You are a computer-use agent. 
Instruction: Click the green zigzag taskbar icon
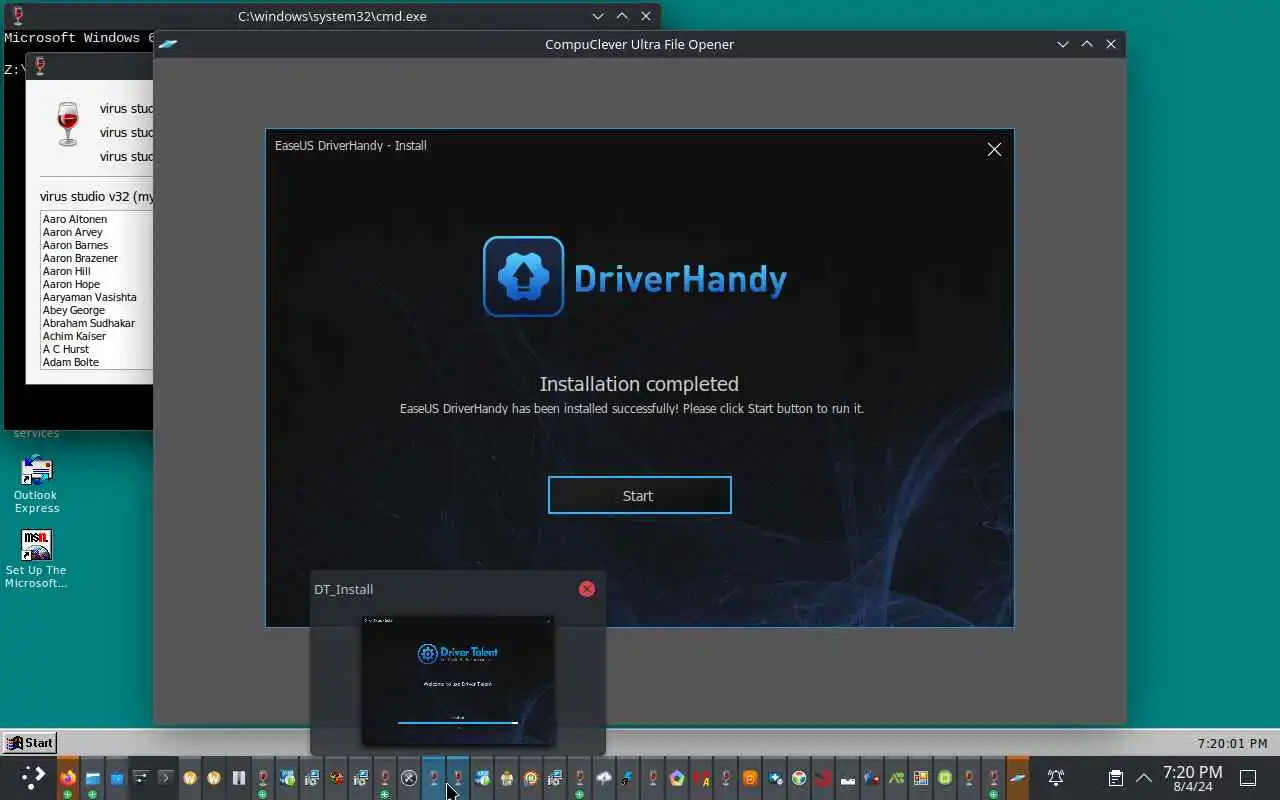point(897,778)
